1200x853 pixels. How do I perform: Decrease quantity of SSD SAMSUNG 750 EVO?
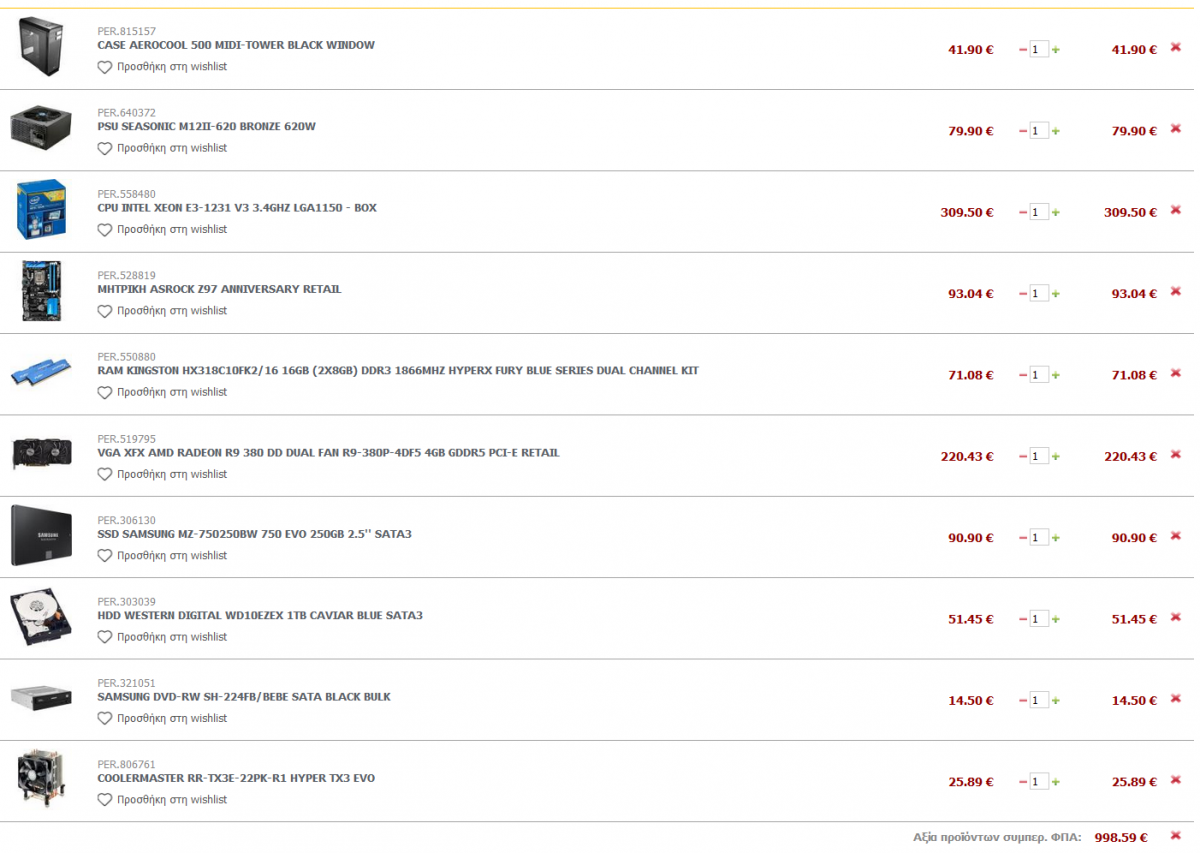click(x=1023, y=538)
